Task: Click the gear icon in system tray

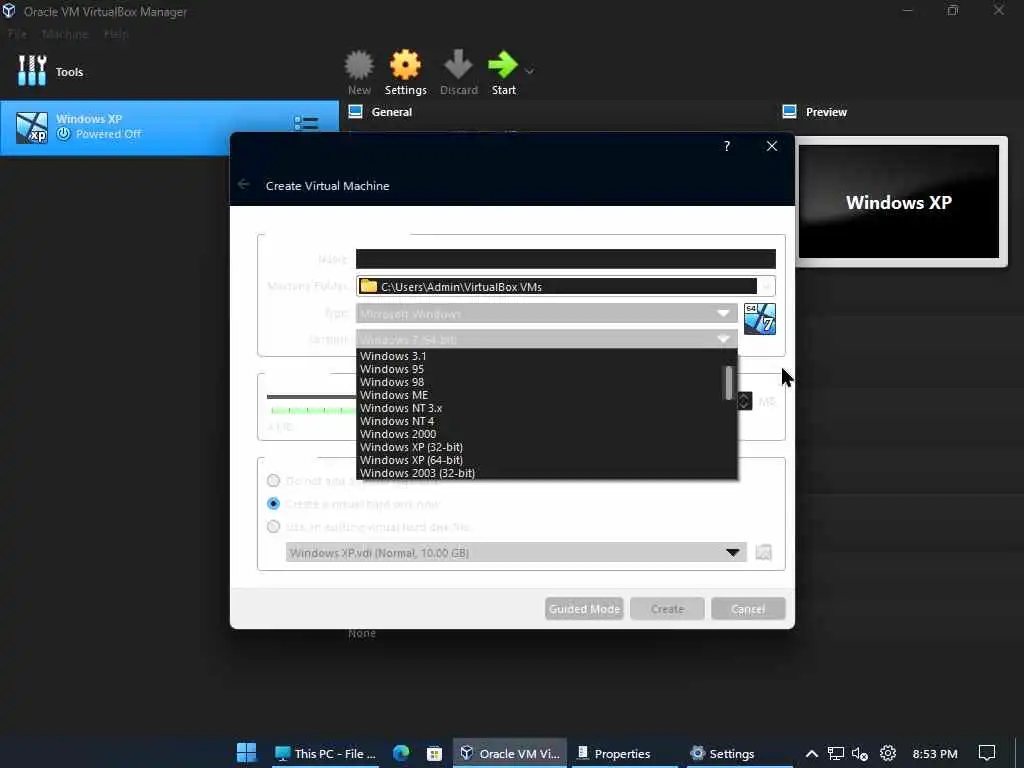Action: click(x=888, y=753)
